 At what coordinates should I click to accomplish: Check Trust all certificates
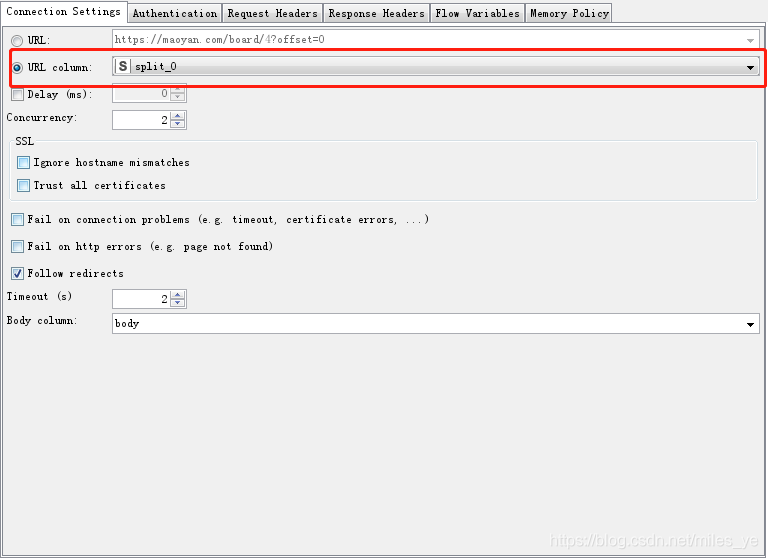tap(24, 185)
